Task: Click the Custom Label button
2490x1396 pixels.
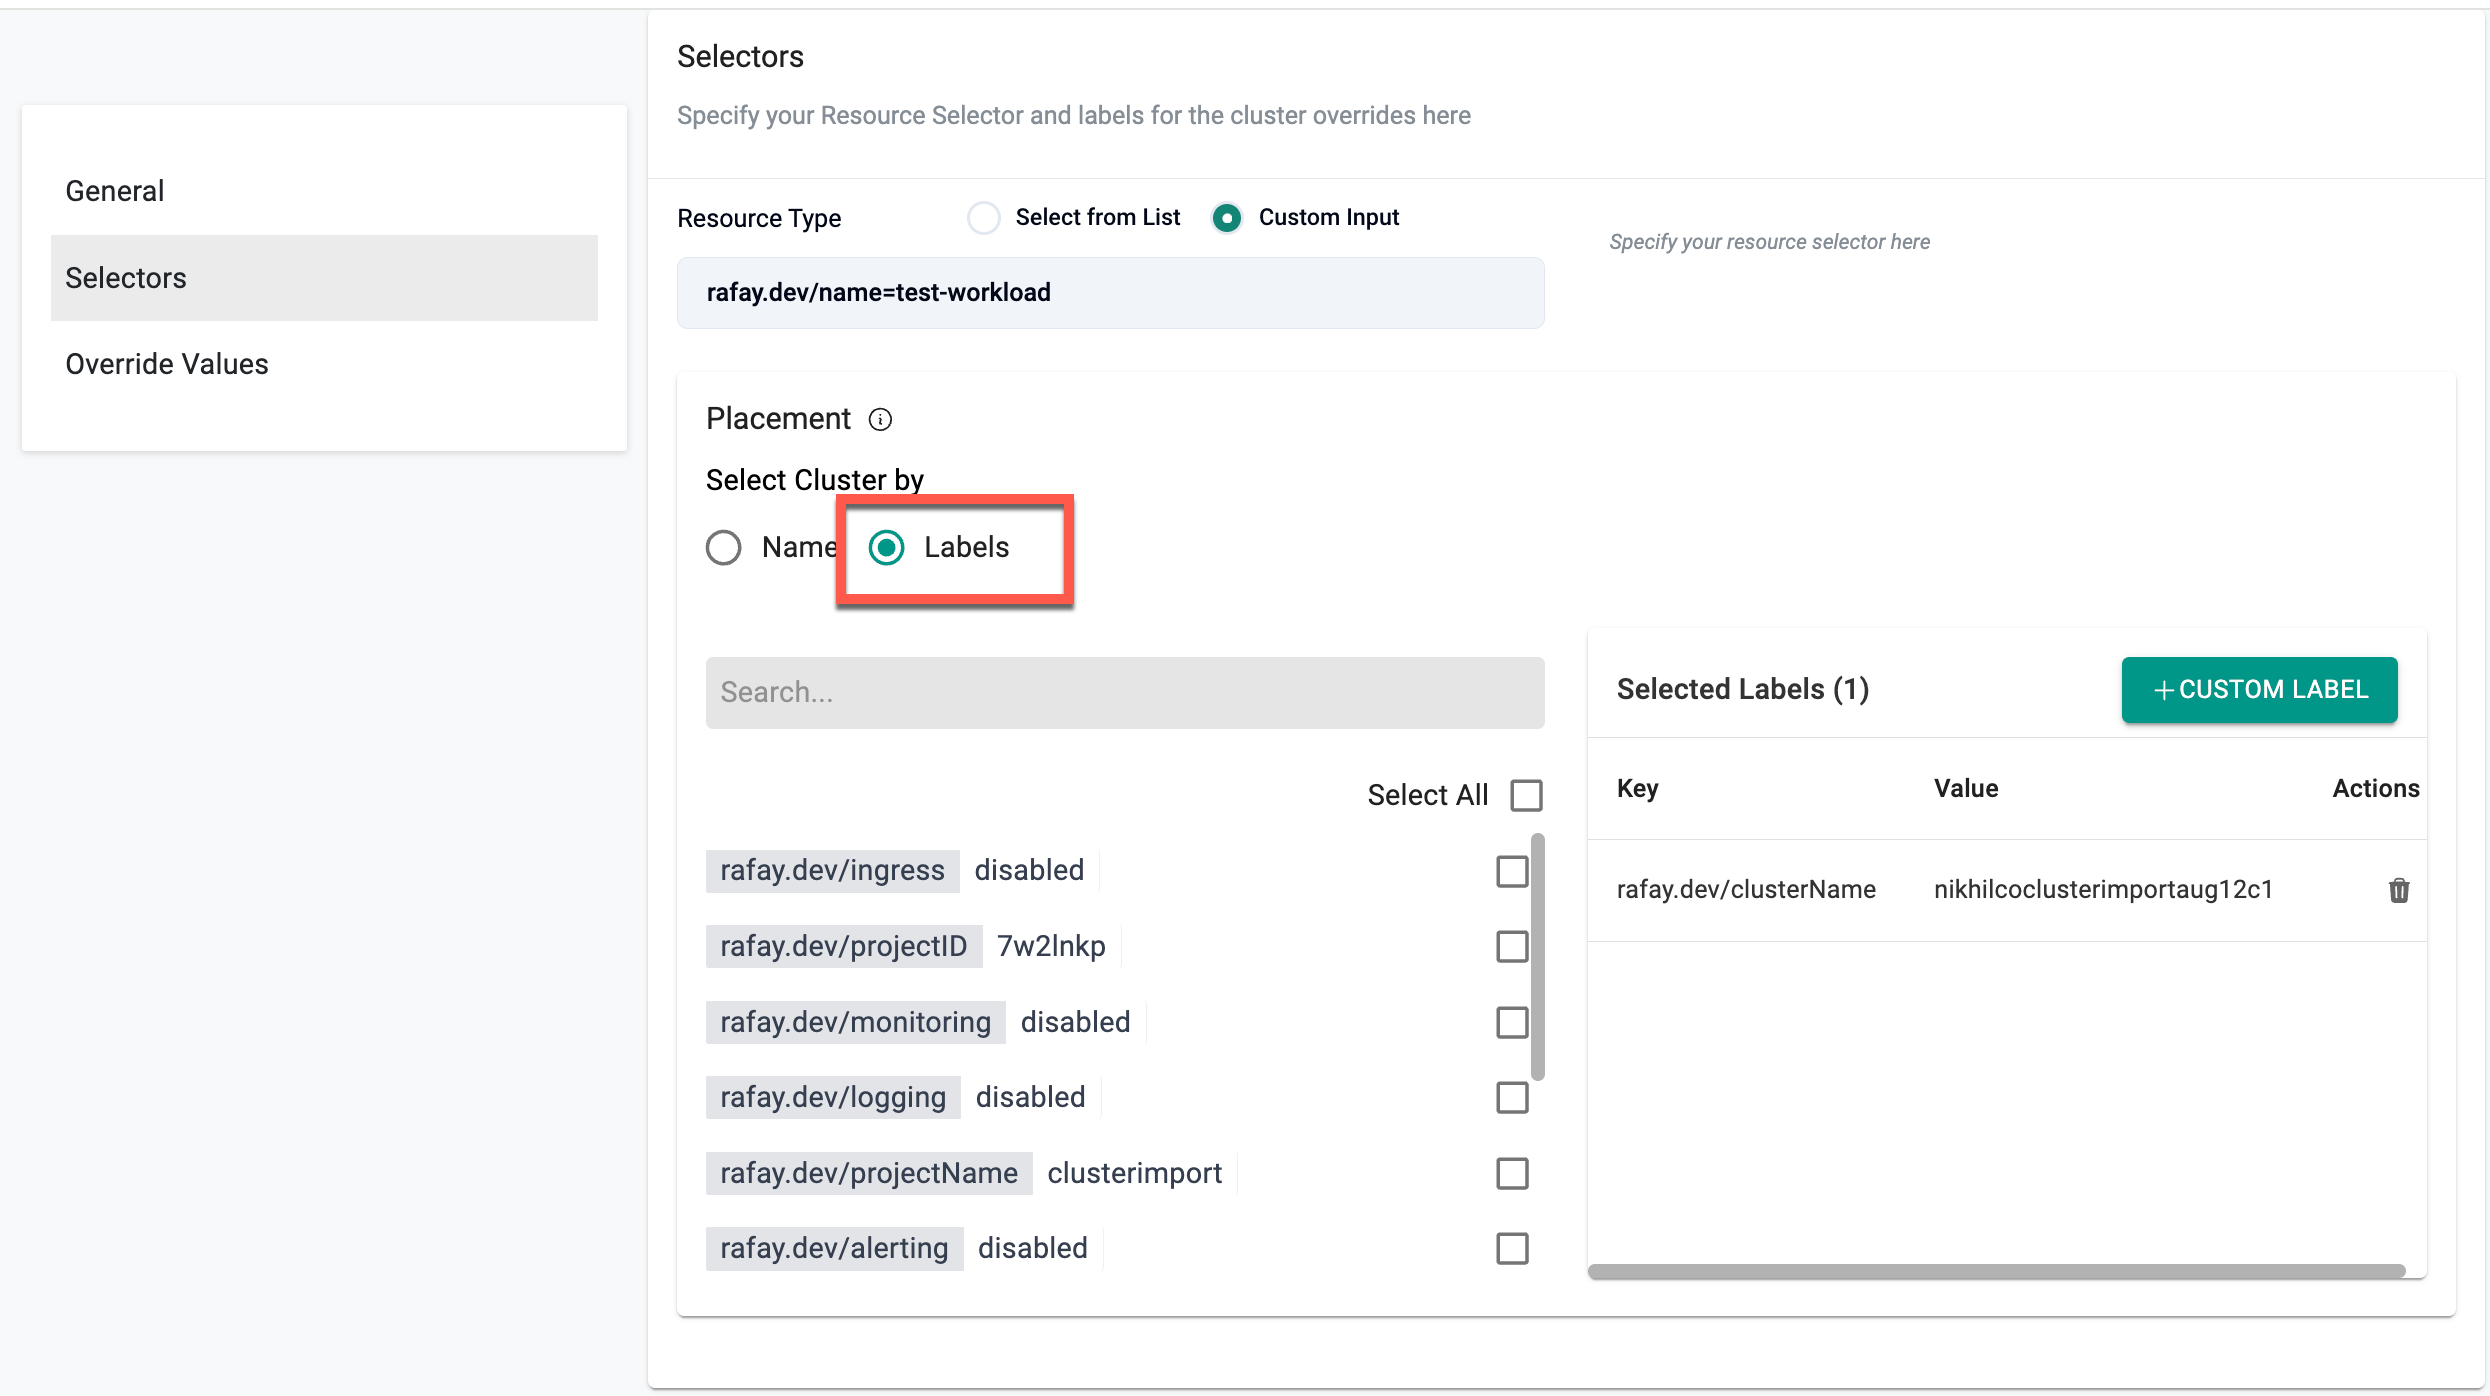Action: pyautogui.click(x=2259, y=690)
